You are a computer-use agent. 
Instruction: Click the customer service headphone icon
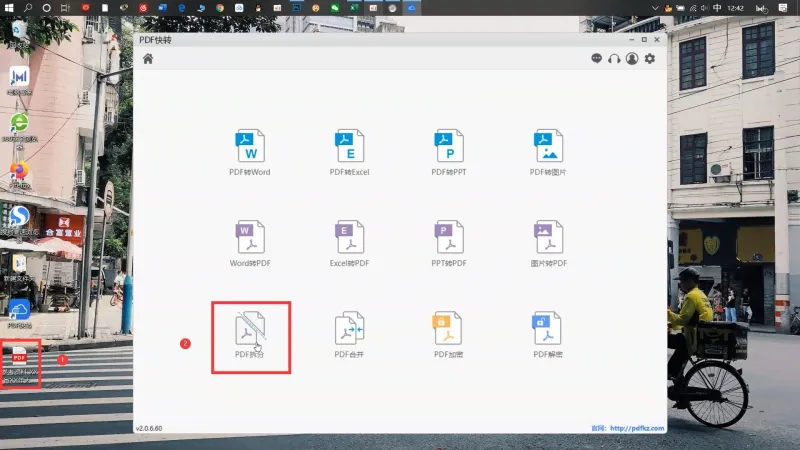(x=614, y=59)
